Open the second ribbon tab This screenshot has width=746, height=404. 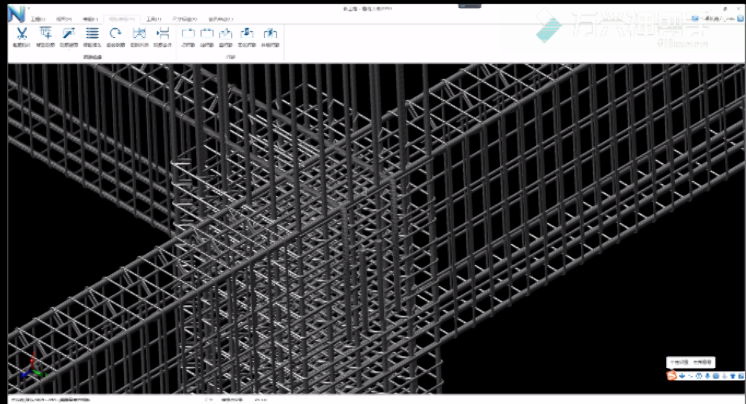point(64,19)
